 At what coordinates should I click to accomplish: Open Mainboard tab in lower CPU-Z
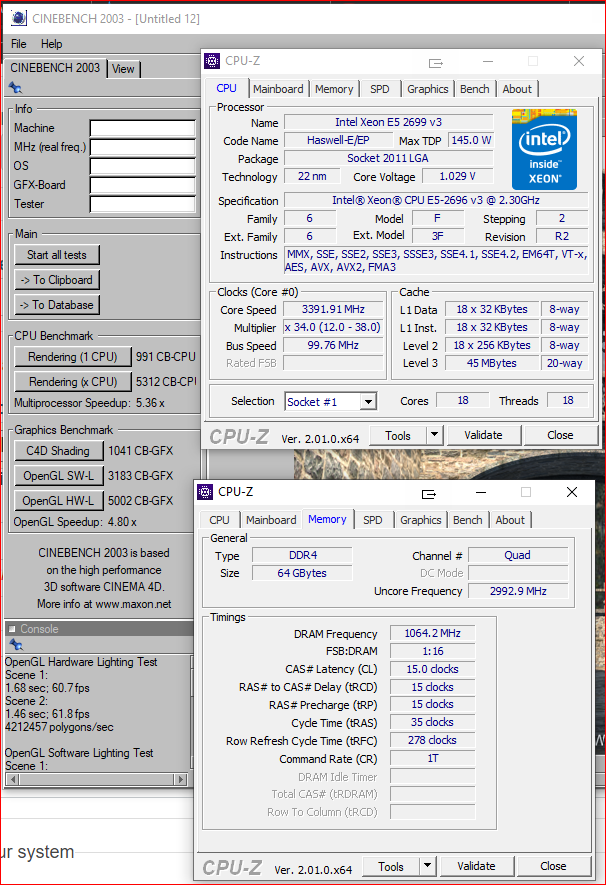click(271, 520)
